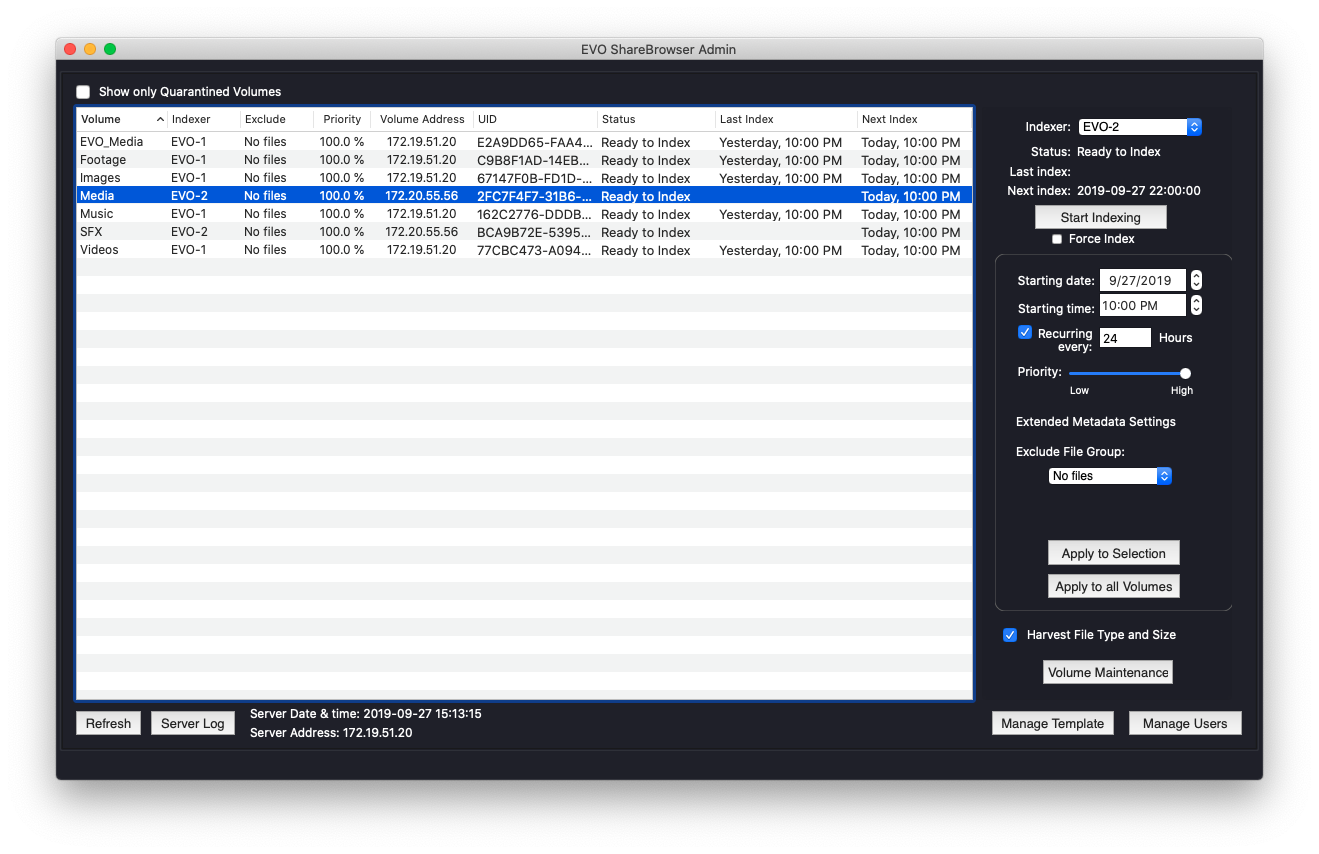Screen dimensions: 1319x854
Task: Apply settings to Selection
Action: click(x=1113, y=552)
